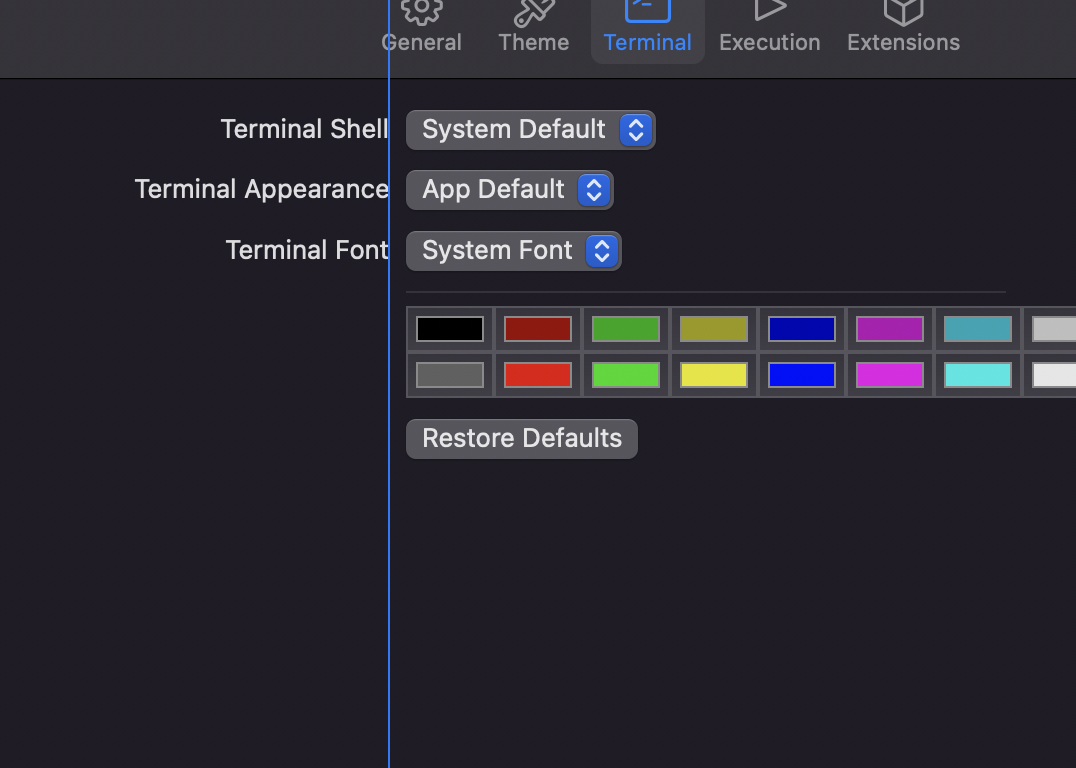Image resolution: width=1076 pixels, height=768 pixels.
Task: Go to the Execution tab
Action: coord(769,27)
